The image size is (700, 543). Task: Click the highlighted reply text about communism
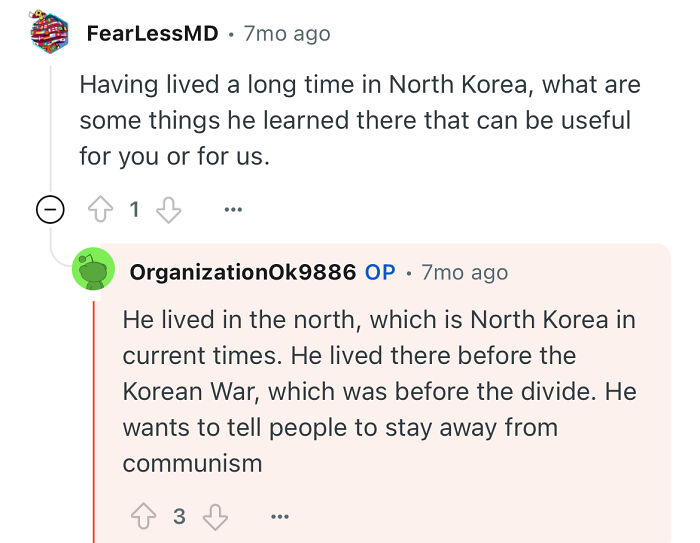click(x=379, y=391)
